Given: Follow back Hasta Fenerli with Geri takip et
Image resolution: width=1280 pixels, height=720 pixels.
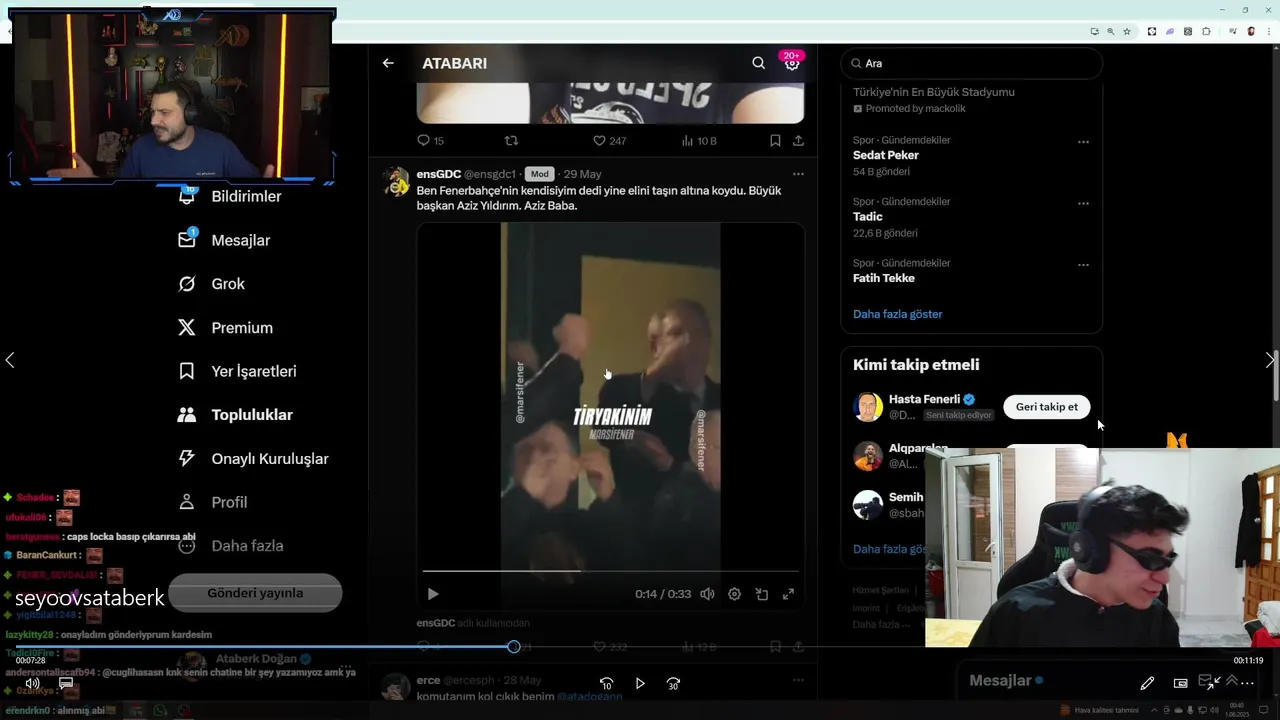Looking at the screenshot, I should pos(1047,407).
